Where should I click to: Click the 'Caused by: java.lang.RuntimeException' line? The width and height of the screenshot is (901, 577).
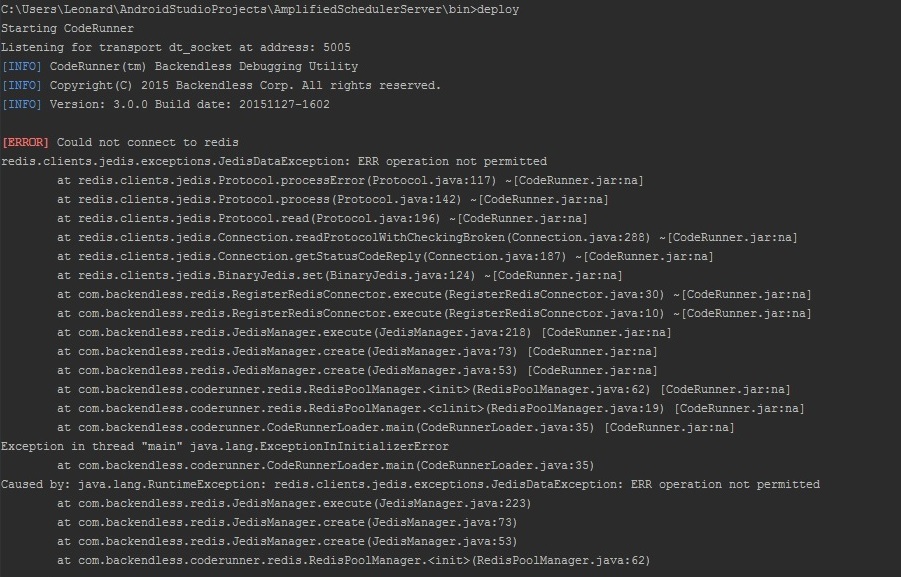point(410,484)
